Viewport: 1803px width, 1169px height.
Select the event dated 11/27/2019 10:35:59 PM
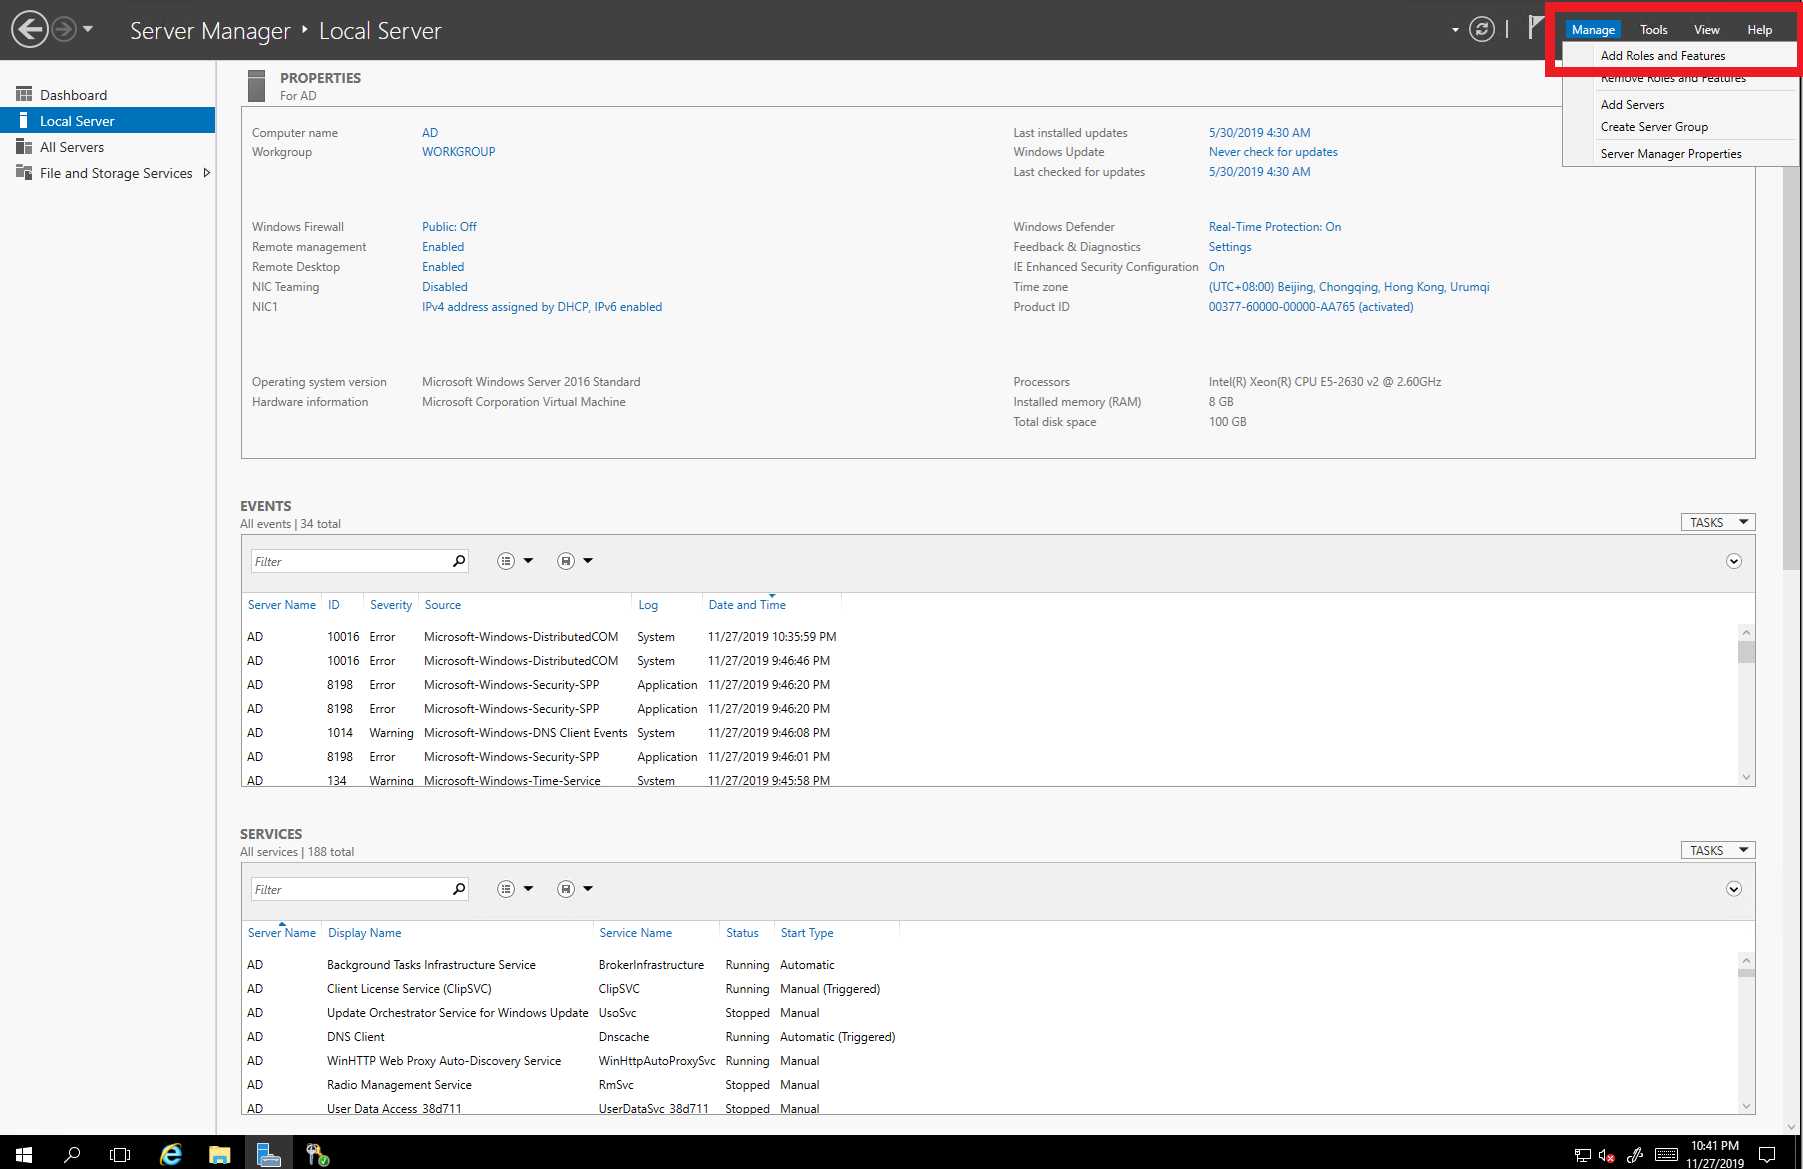[990, 637]
